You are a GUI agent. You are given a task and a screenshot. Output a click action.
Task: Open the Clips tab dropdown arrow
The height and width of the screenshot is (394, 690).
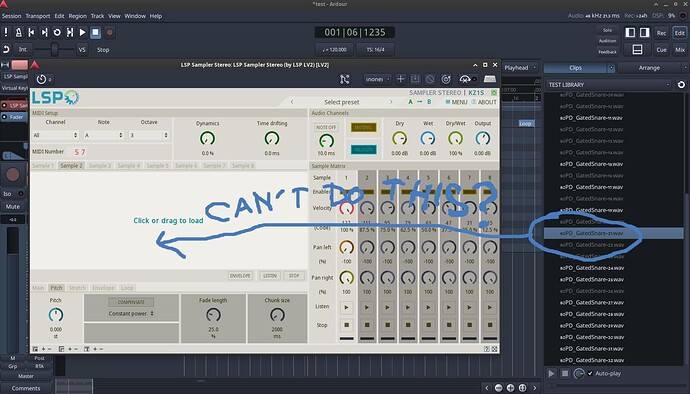[611, 68]
